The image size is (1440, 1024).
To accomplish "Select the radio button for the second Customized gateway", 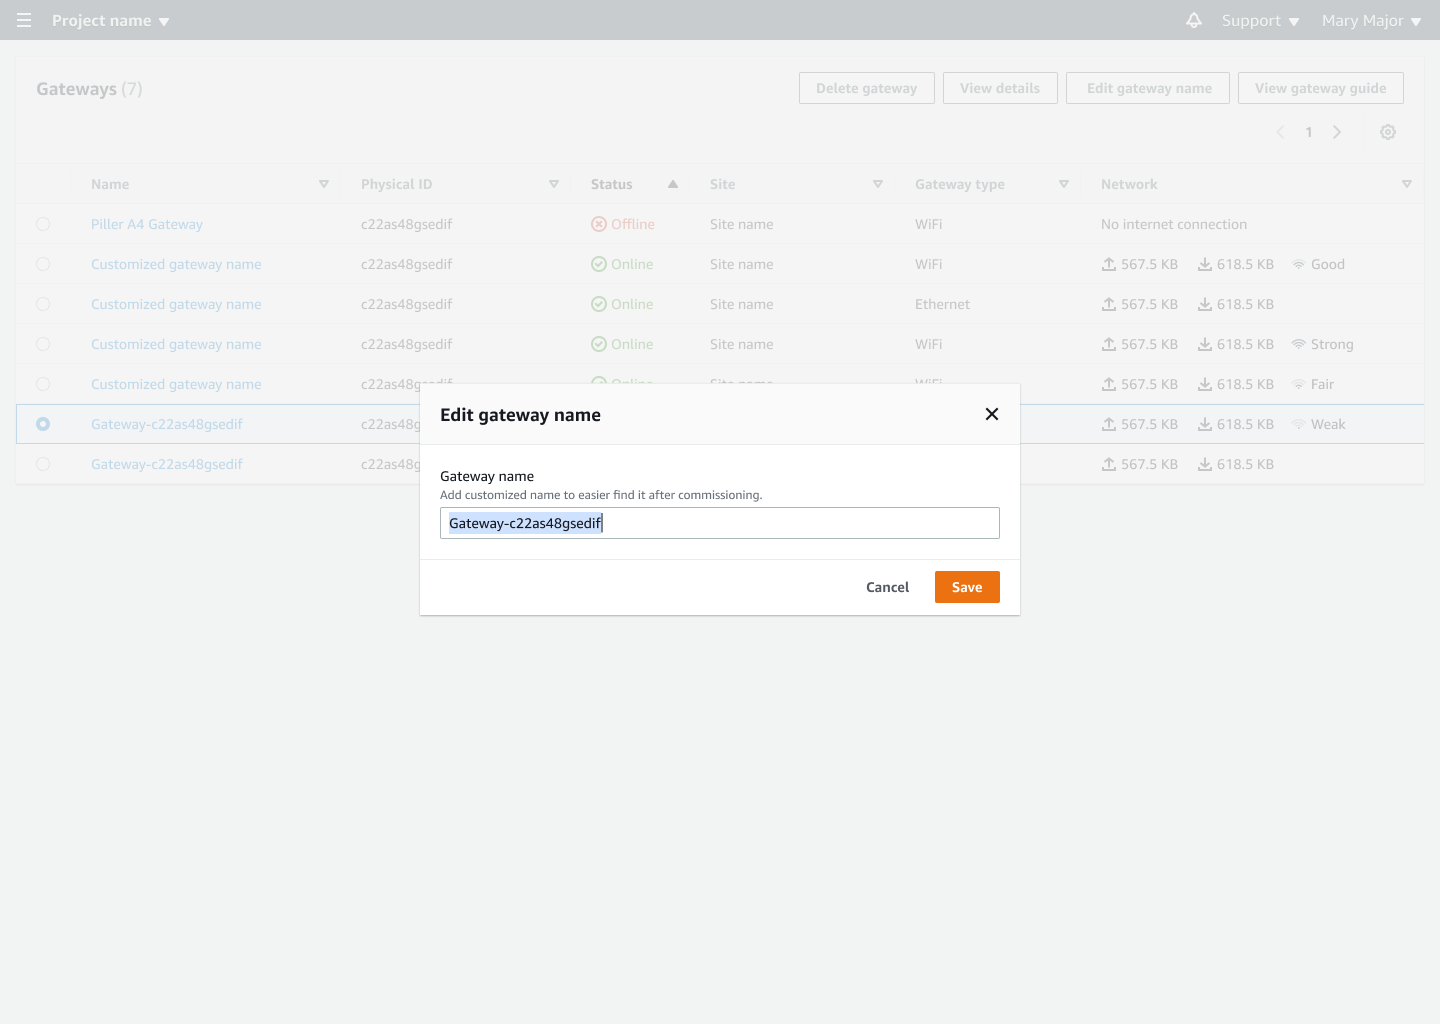I will point(43,304).
